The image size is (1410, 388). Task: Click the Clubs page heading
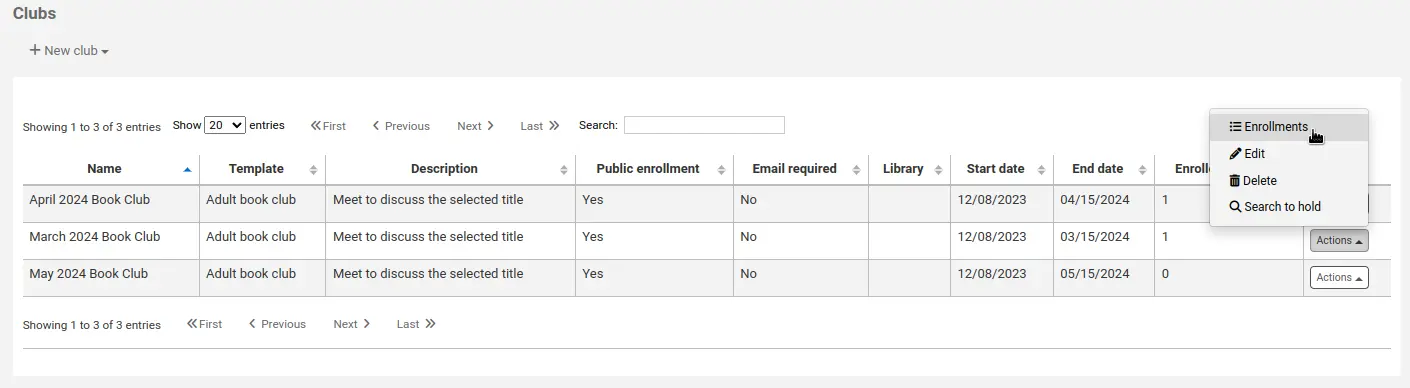(x=34, y=14)
